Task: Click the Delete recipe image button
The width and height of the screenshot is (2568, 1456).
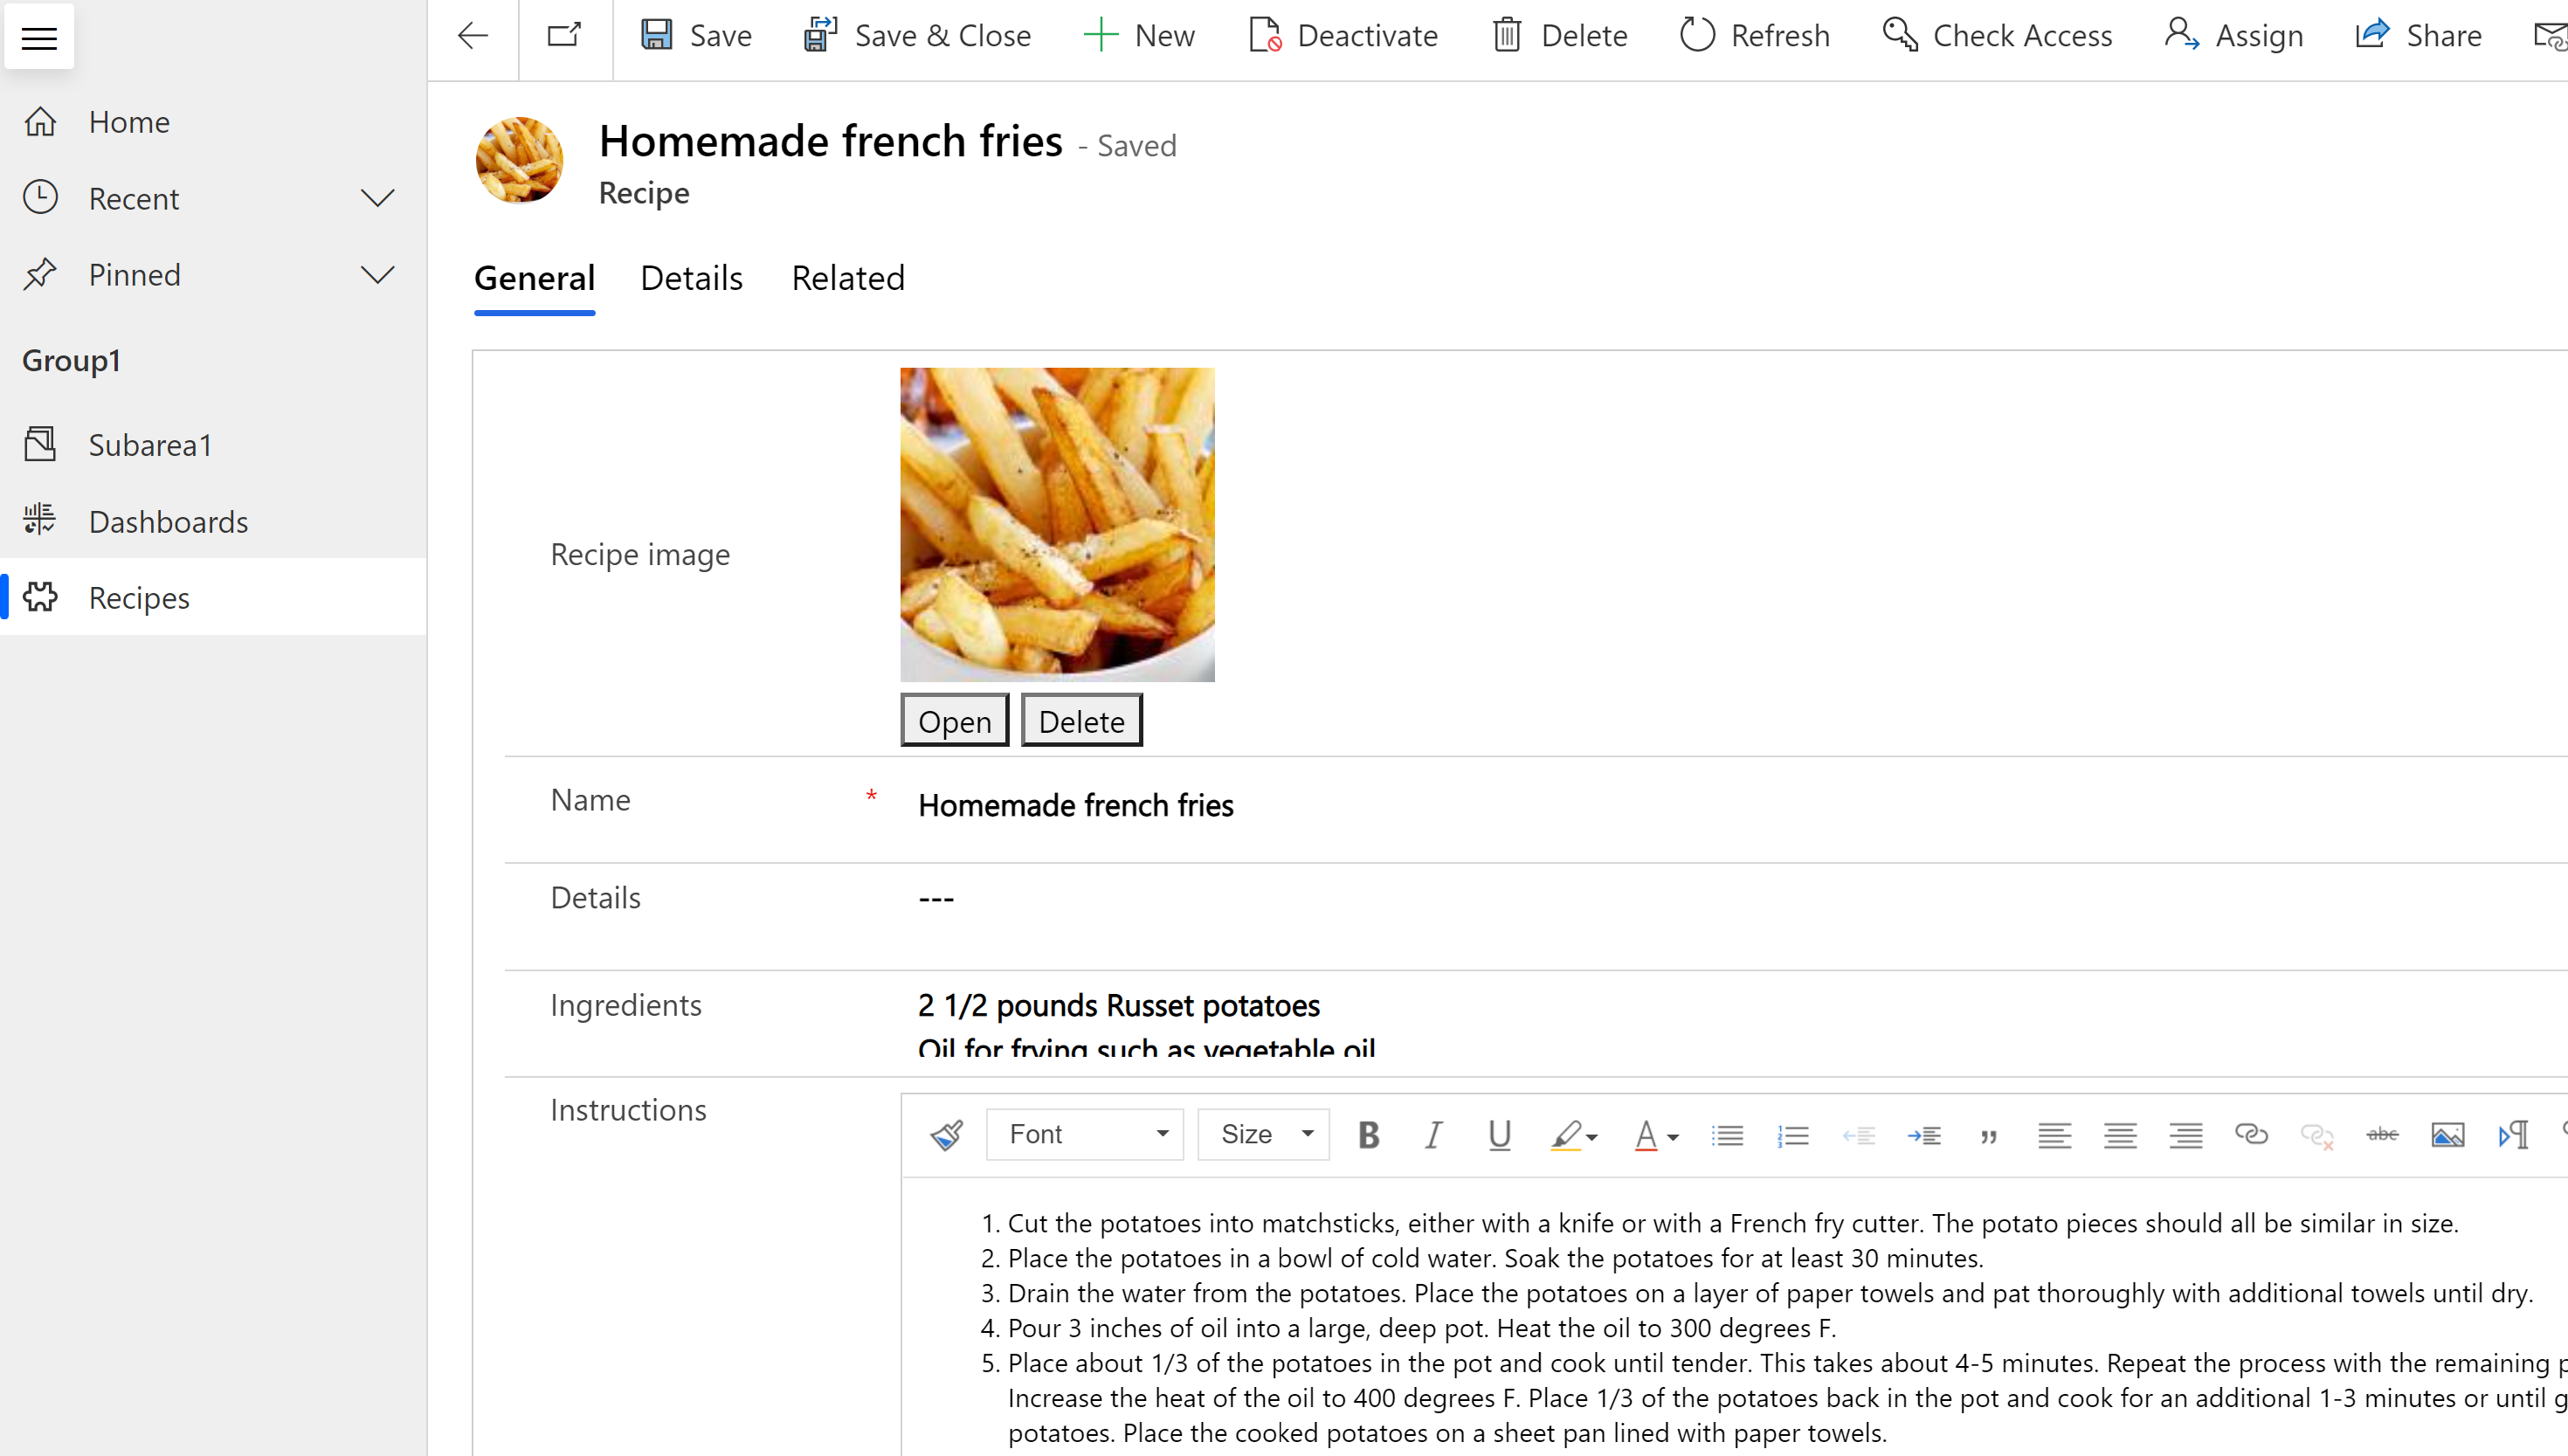Action: point(1080,719)
